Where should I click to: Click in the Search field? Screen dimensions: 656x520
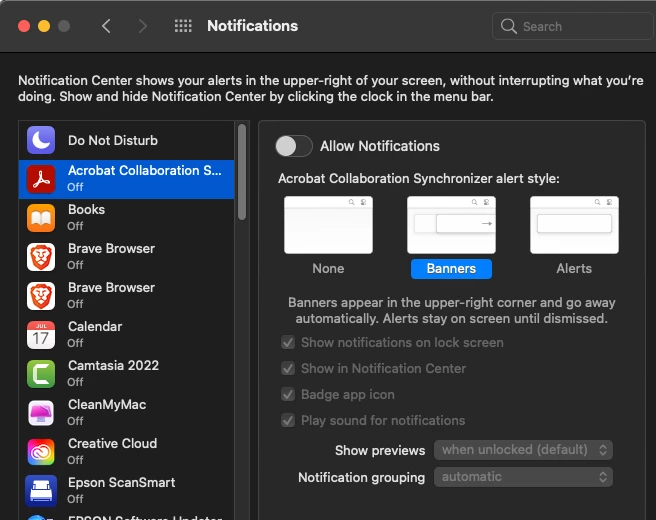coord(573,26)
